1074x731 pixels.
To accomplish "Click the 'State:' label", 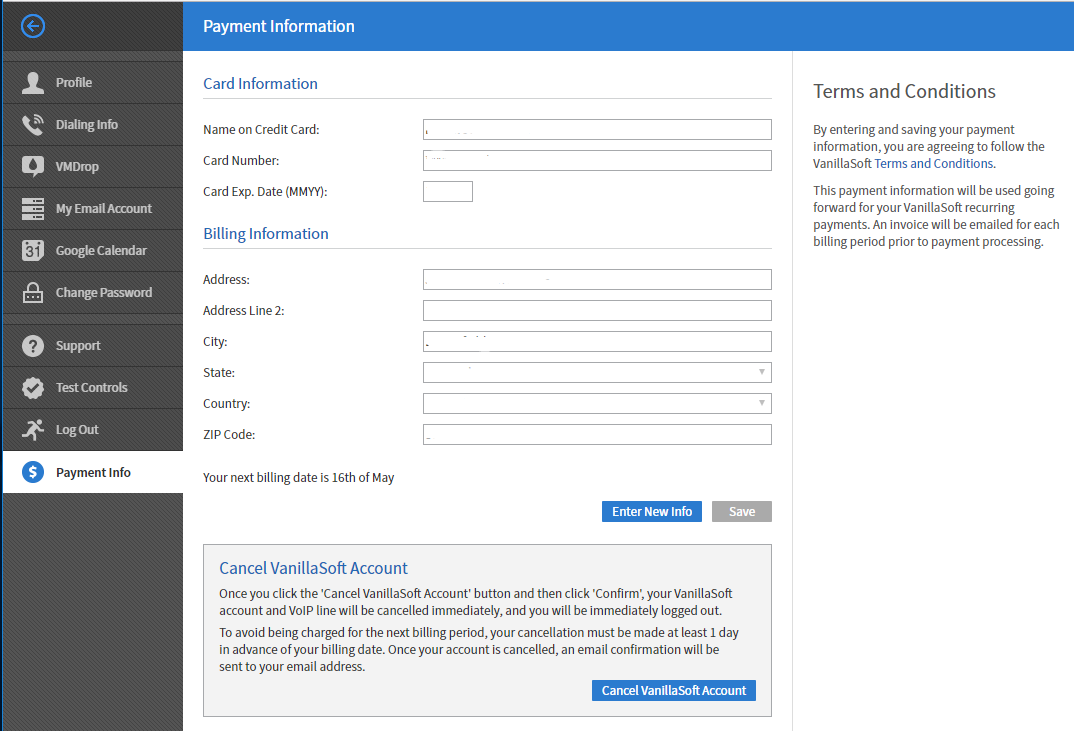I will pyautogui.click(x=219, y=373).
